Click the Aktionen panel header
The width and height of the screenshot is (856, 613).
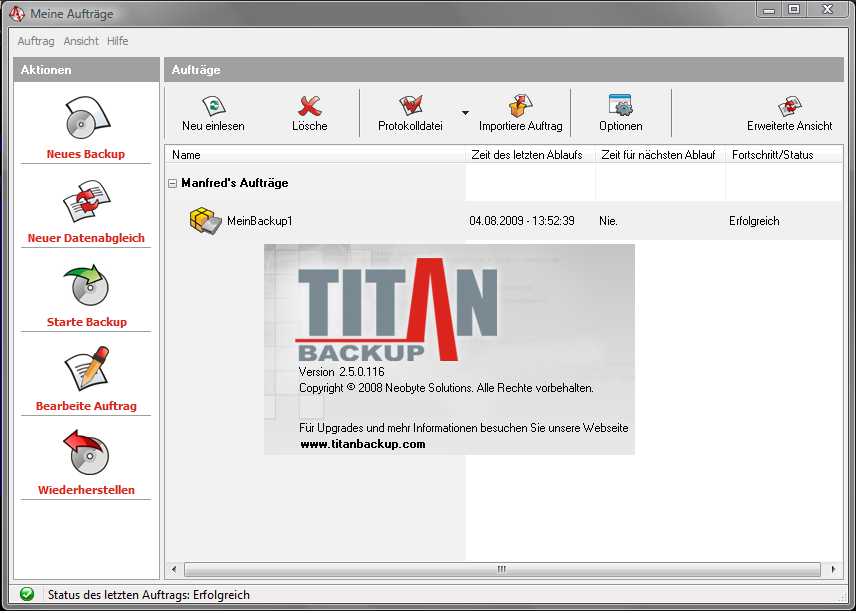pos(86,70)
